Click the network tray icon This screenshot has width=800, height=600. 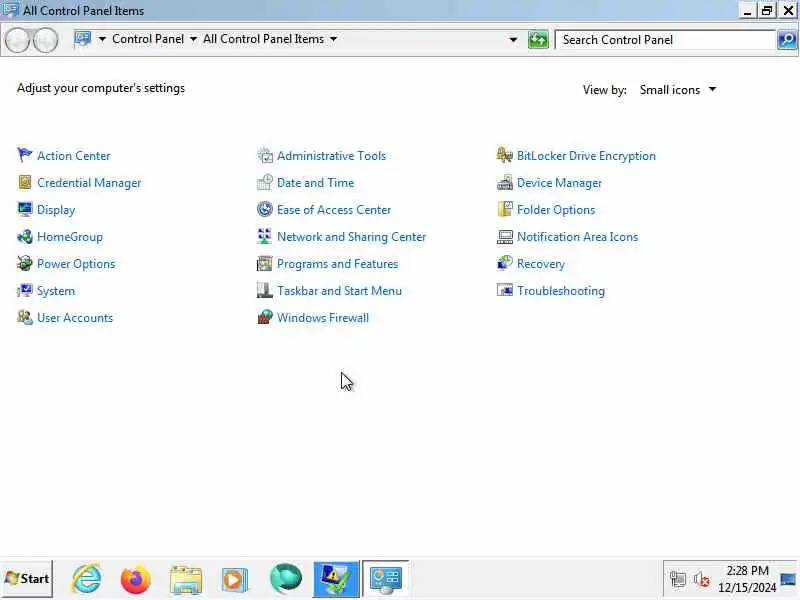pyautogui.click(x=678, y=579)
